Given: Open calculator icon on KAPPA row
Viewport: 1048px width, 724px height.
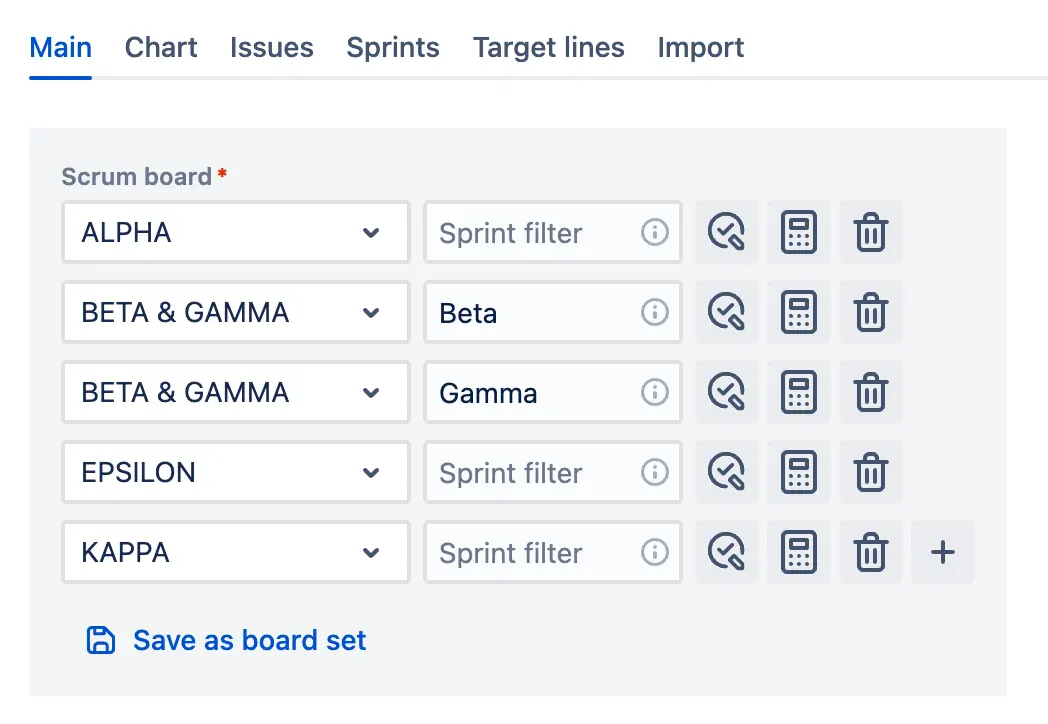Looking at the screenshot, I should pyautogui.click(x=799, y=553).
